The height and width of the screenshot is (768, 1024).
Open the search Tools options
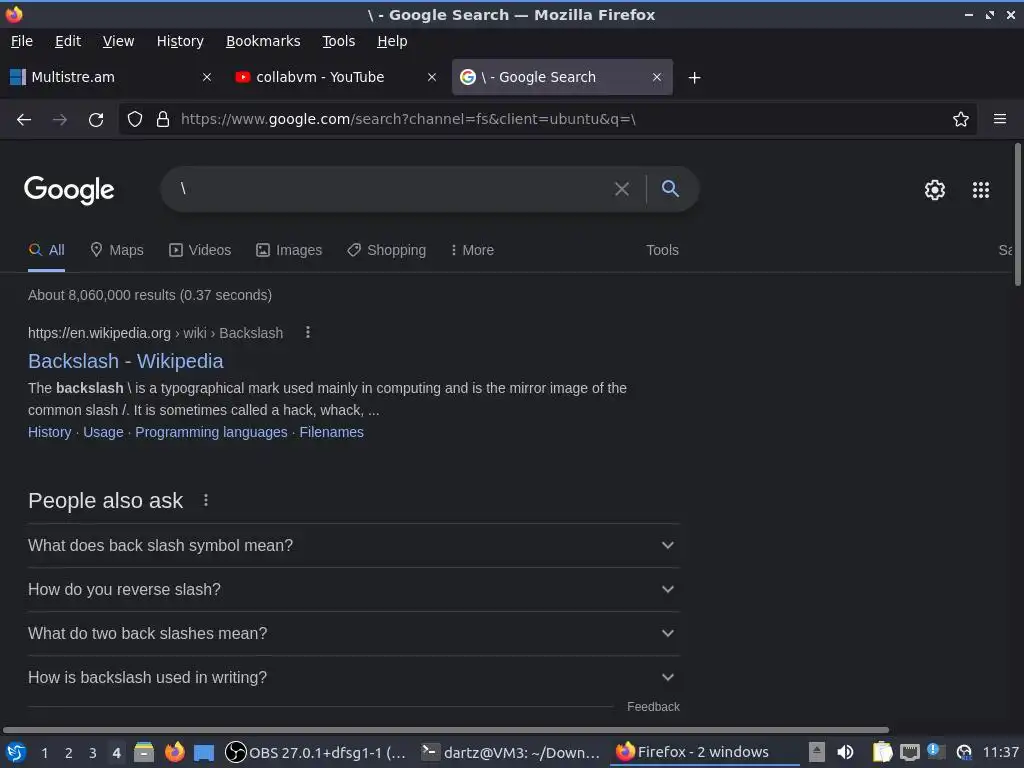662,250
